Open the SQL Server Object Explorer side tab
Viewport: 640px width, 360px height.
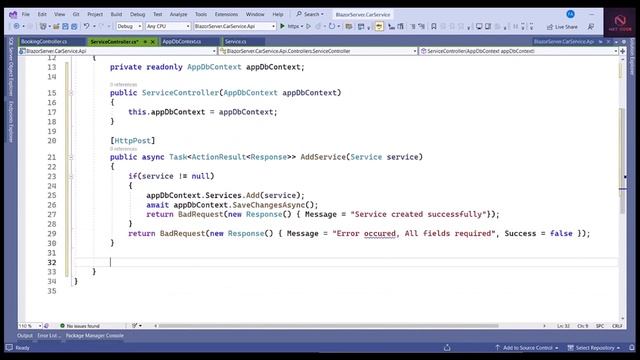click(11, 67)
